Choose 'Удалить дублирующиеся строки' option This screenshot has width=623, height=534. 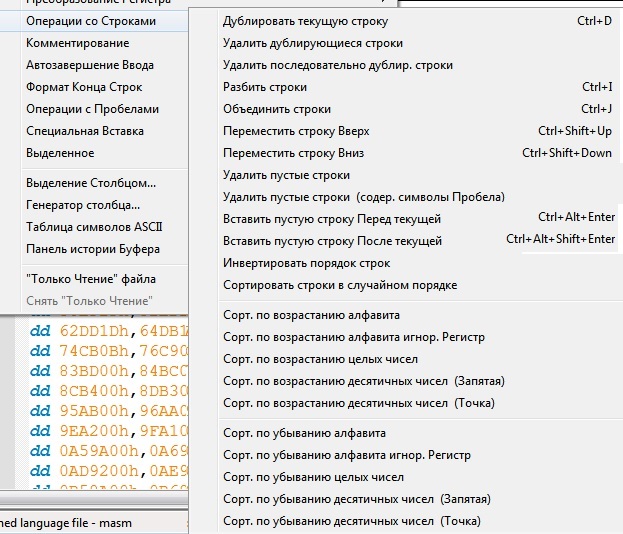(313, 43)
